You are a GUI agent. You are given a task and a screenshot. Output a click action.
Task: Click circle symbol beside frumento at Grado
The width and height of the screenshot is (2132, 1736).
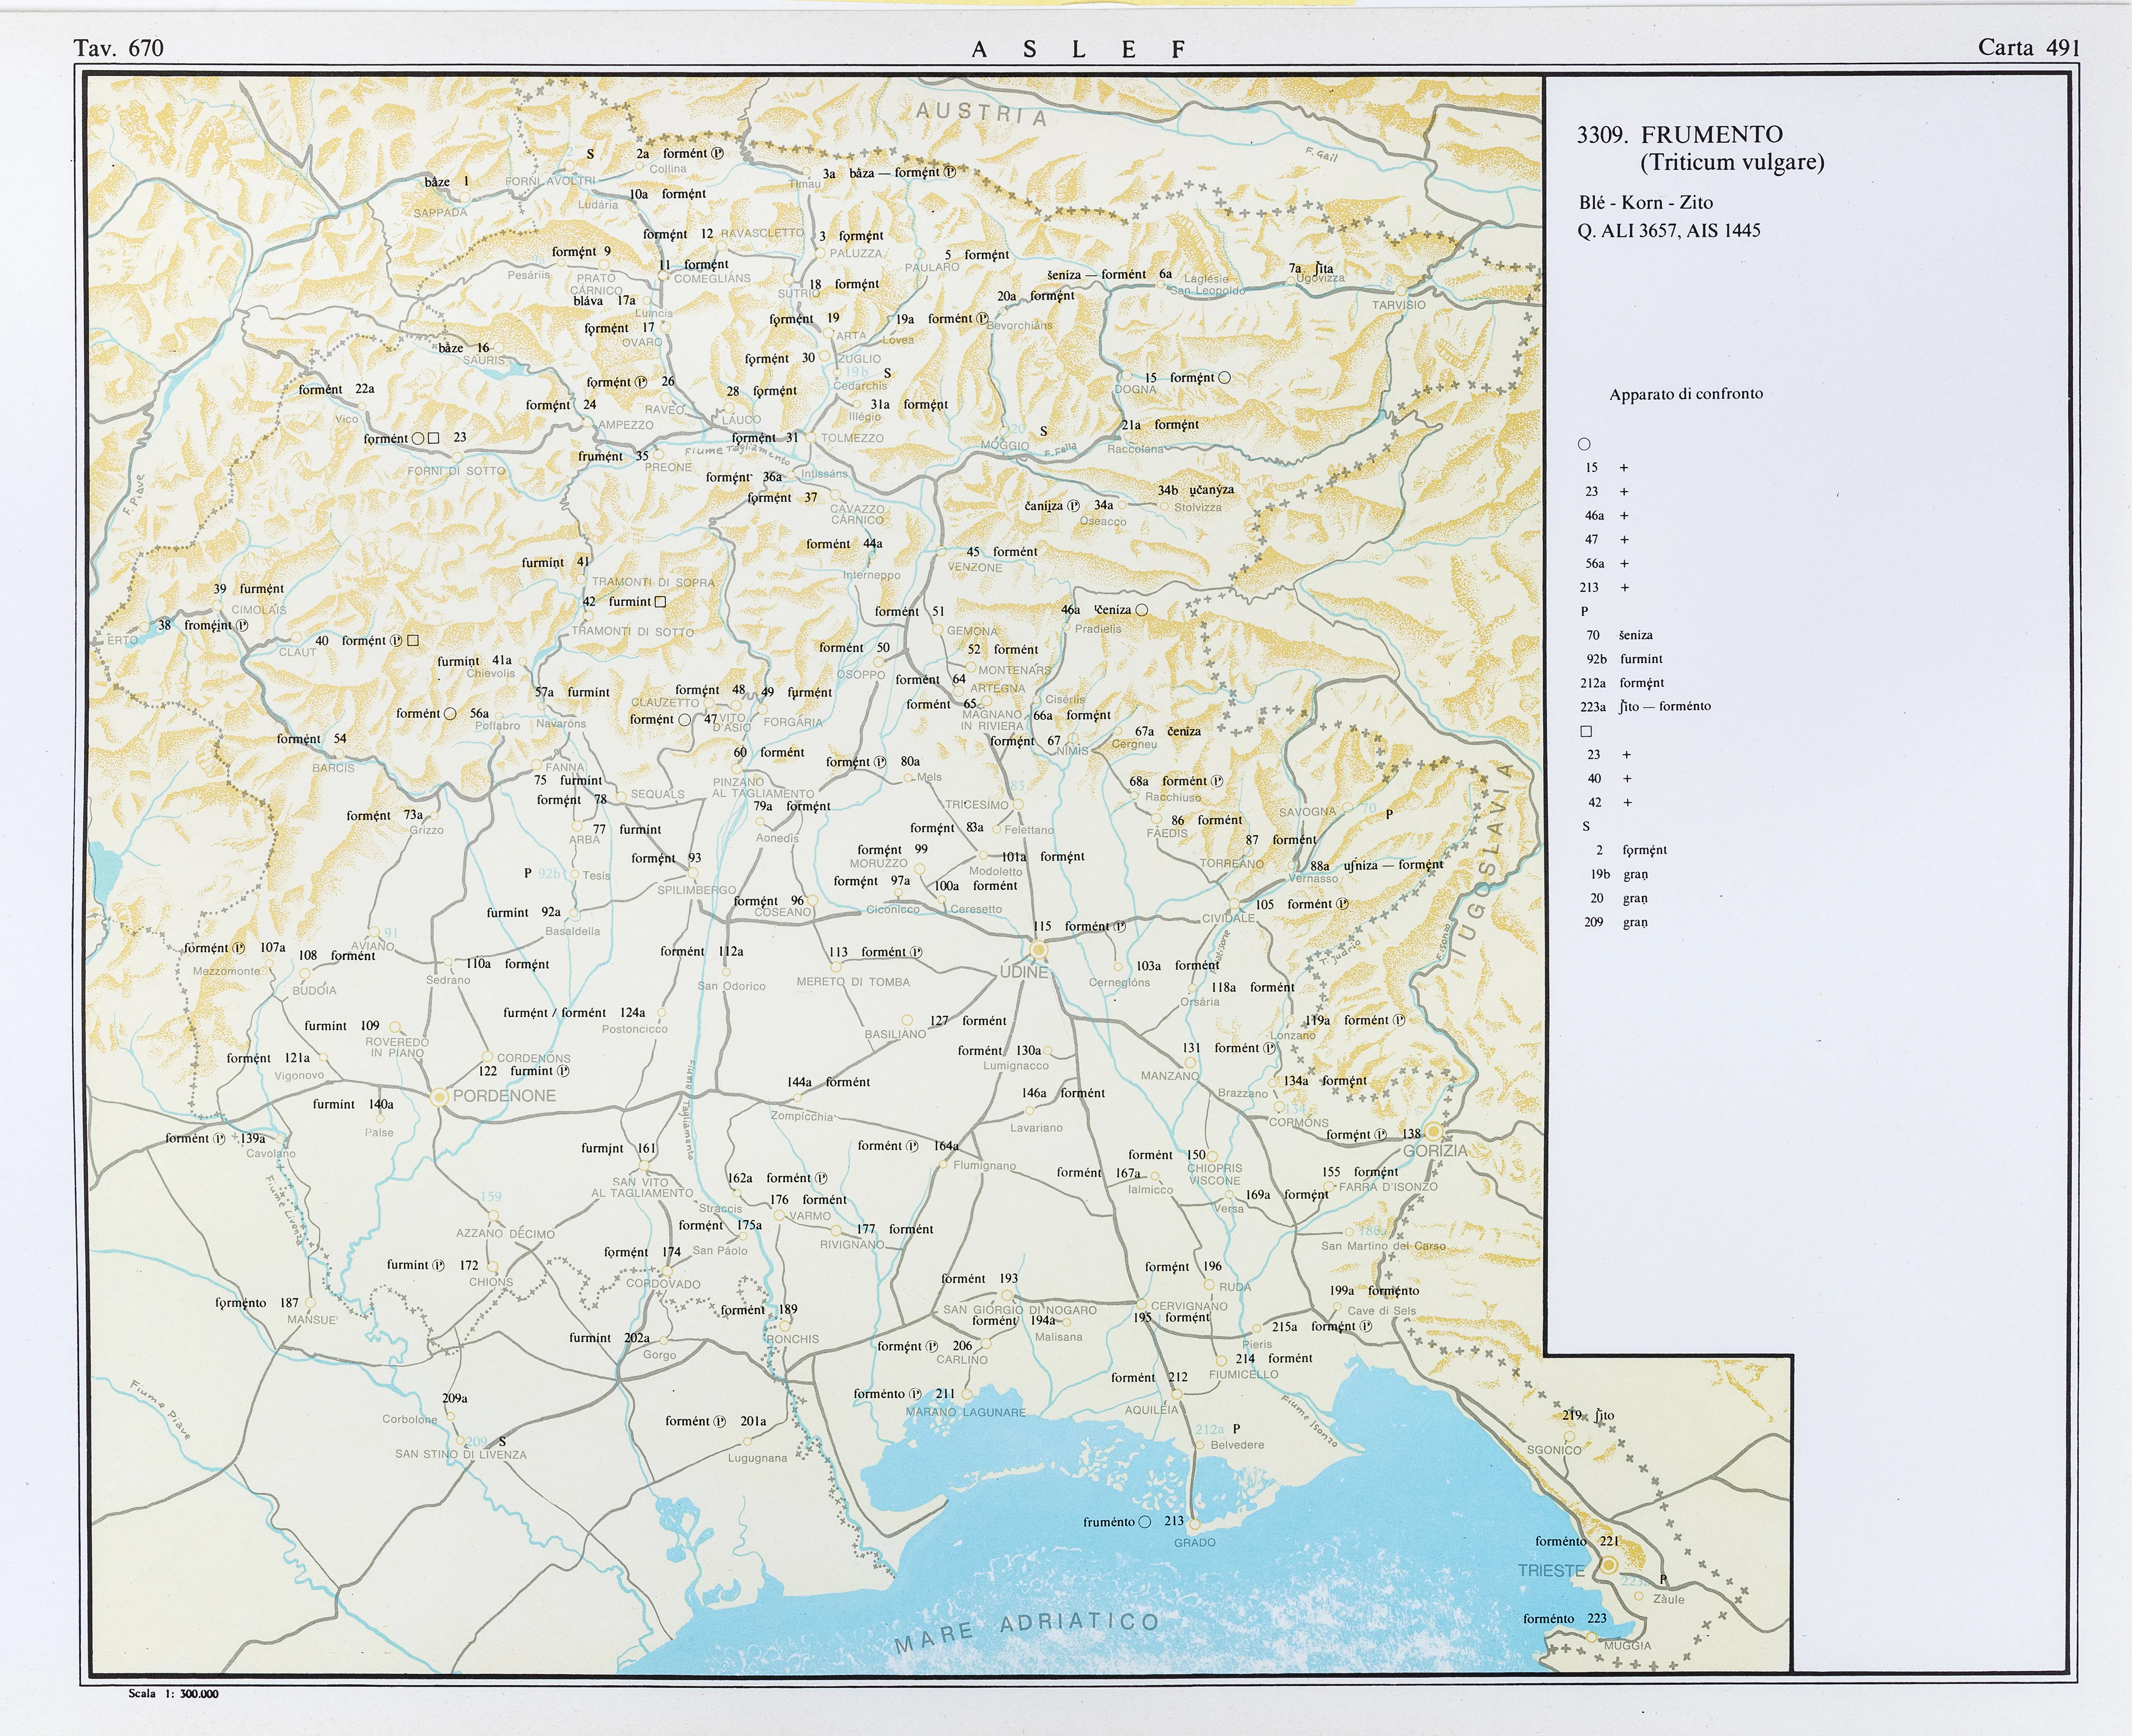click(1145, 1522)
